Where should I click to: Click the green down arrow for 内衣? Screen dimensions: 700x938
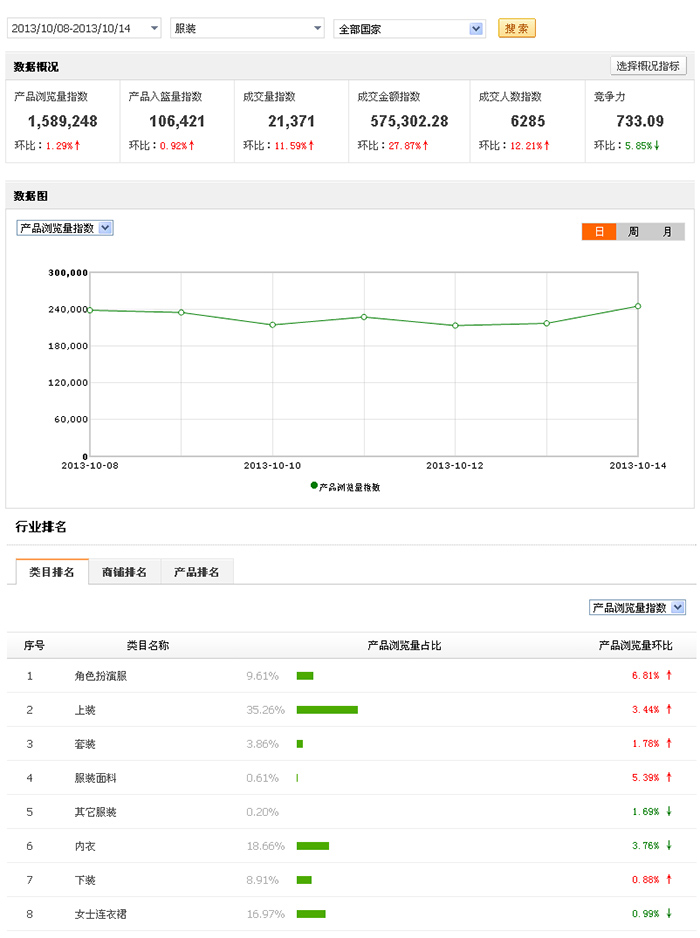[x=669, y=846]
